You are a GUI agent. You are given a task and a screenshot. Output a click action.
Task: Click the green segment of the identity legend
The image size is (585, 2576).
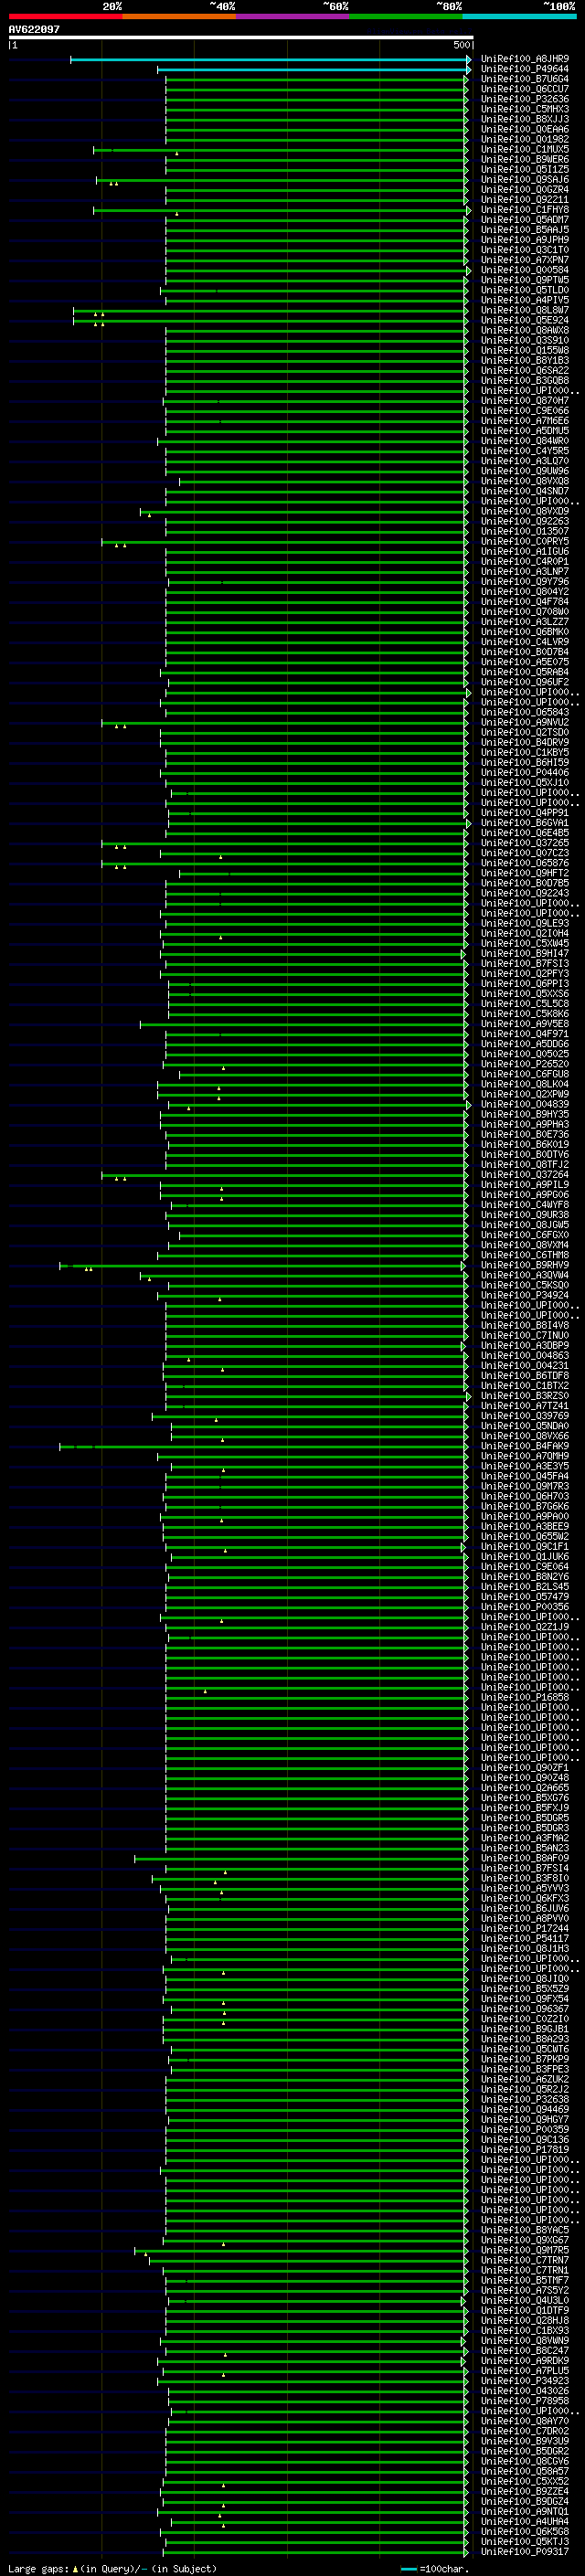[x=405, y=16]
